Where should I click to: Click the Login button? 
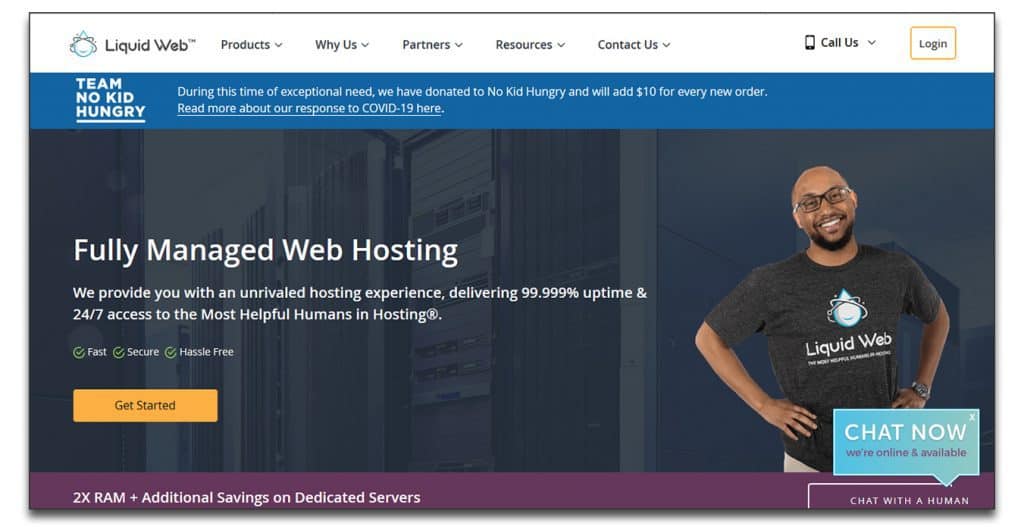(x=933, y=44)
